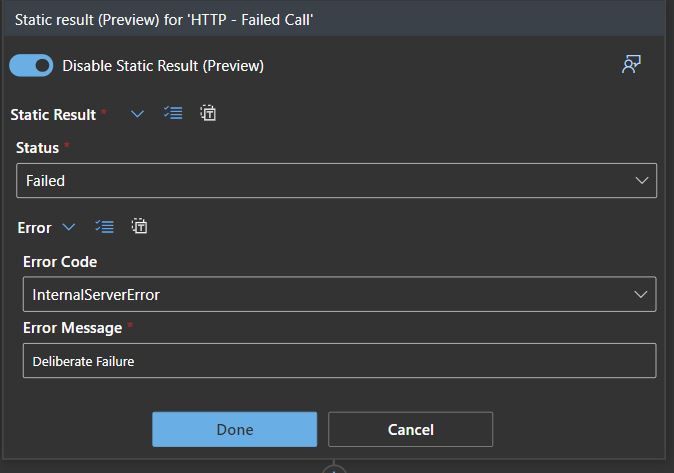674x473 pixels.
Task: Toggle the Disable Static Result switch
Action: click(x=31, y=66)
